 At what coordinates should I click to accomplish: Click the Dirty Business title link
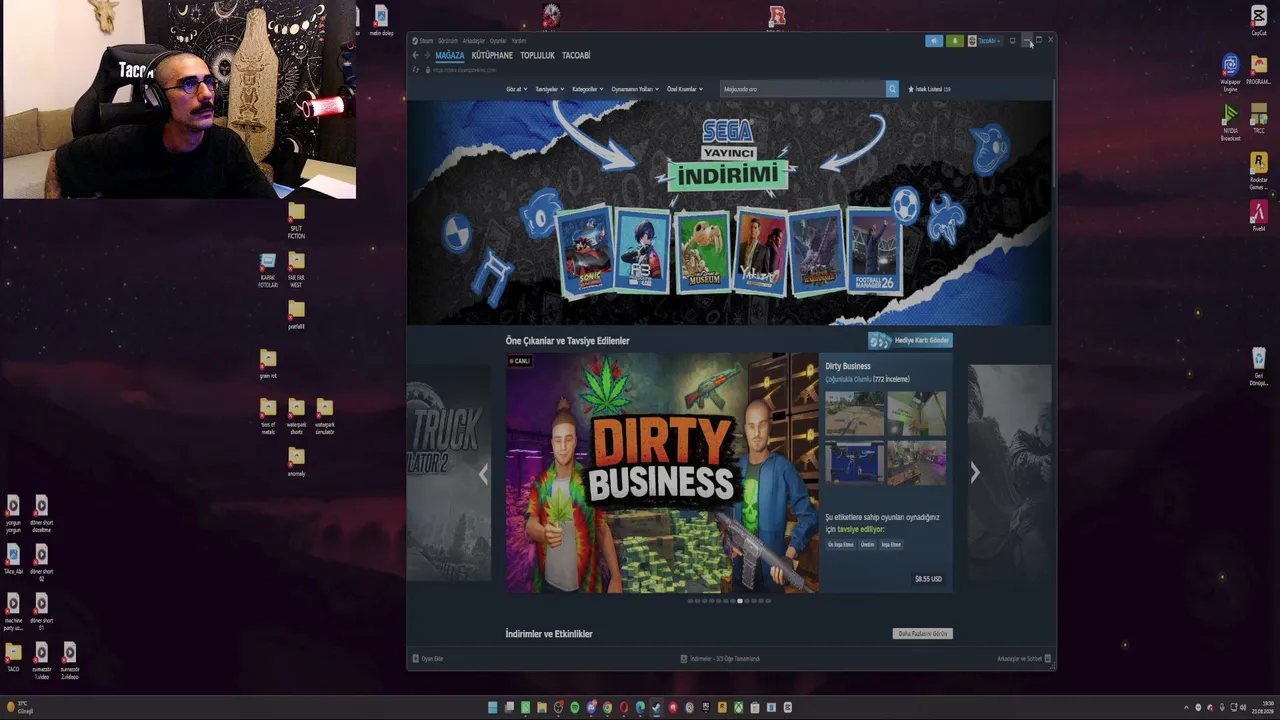click(x=848, y=367)
